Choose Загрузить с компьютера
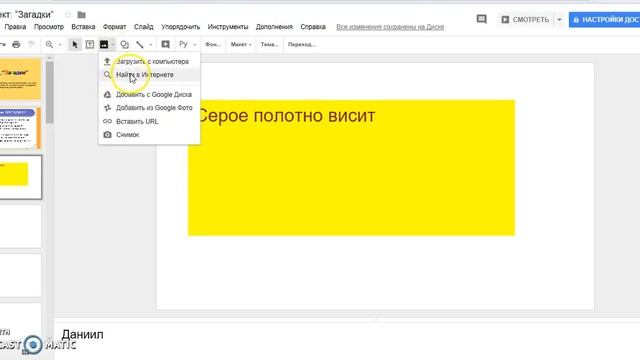The image size is (640, 360). pos(149,62)
